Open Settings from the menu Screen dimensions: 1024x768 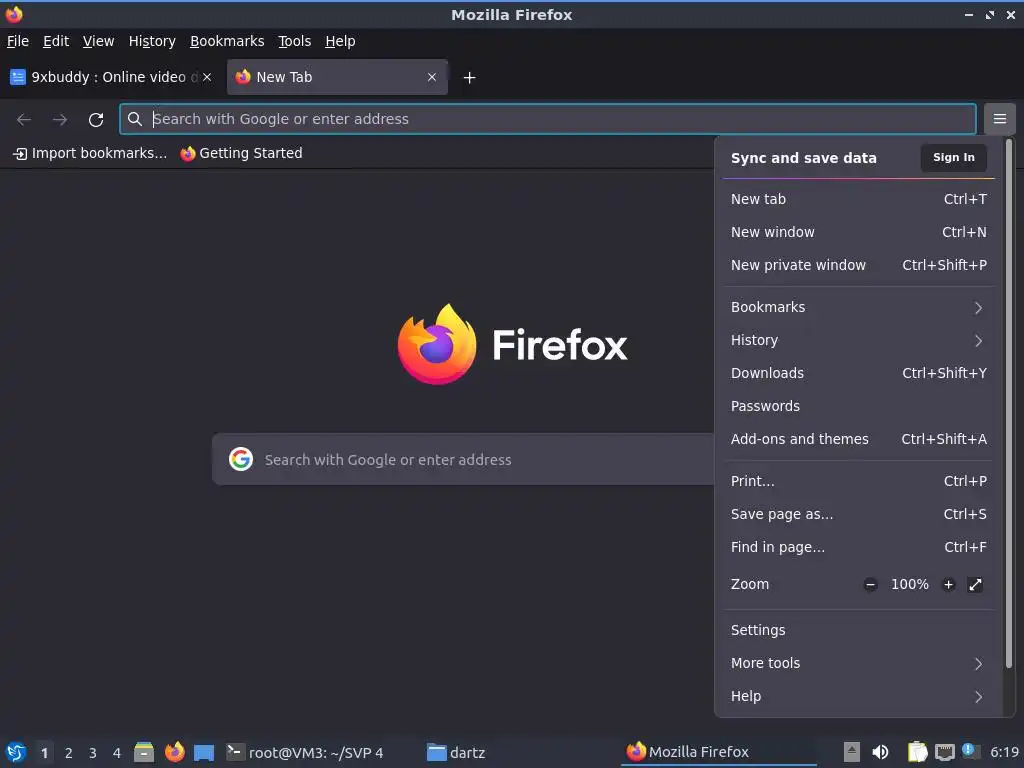point(858,630)
